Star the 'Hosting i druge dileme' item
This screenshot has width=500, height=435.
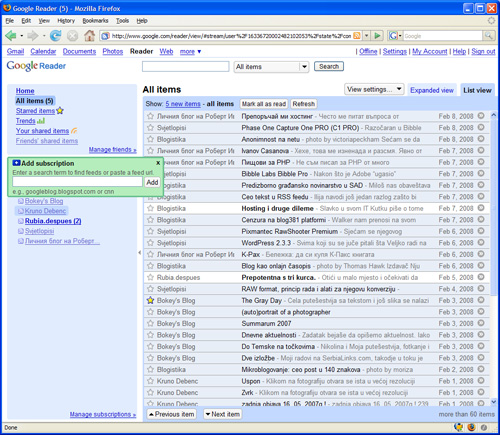tap(150, 208)
